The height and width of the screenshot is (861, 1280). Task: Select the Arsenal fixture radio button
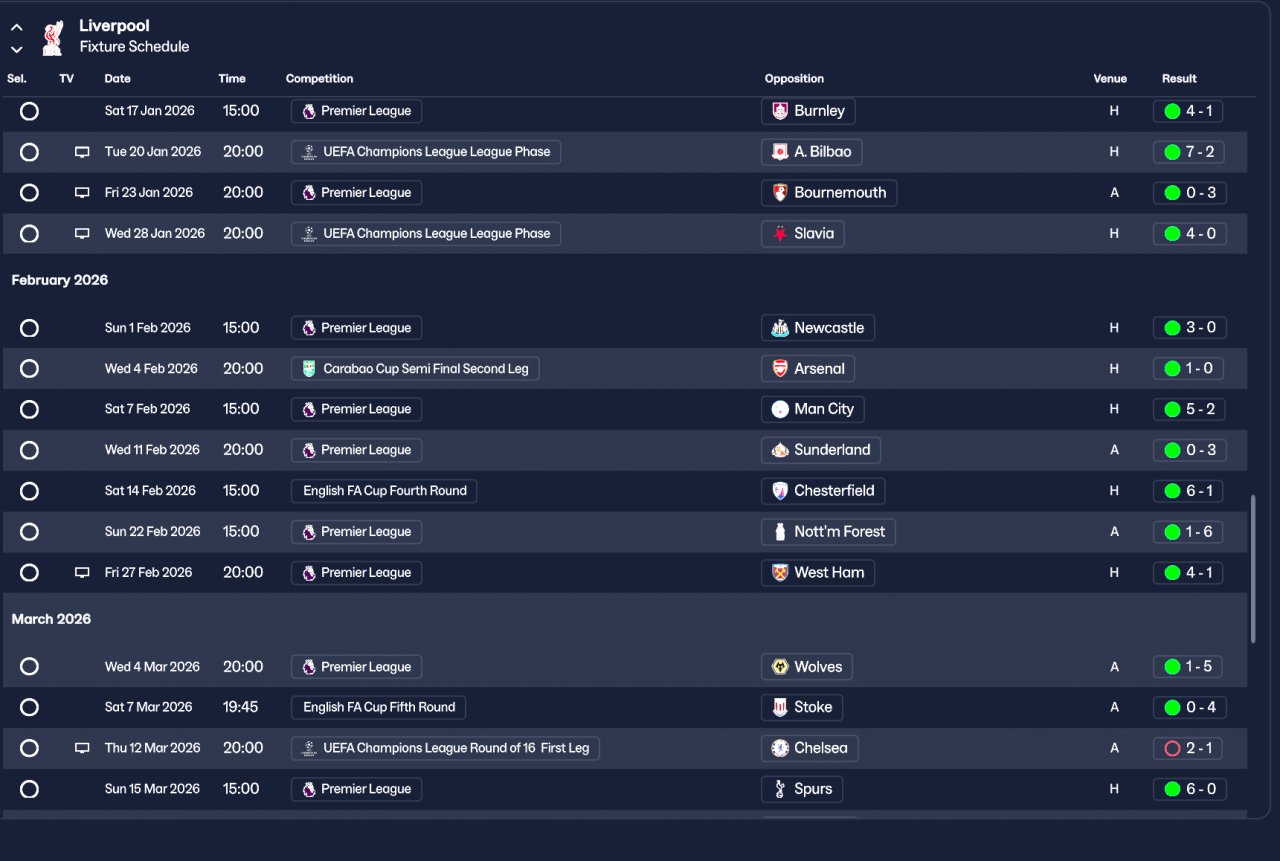29,369
